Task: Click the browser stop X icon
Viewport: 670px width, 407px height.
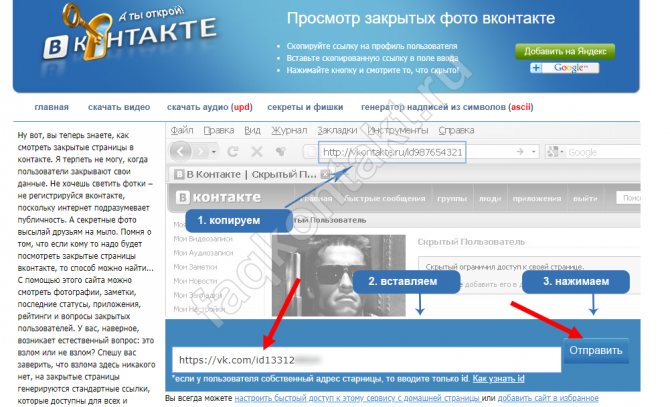Action: click(256, 151)
